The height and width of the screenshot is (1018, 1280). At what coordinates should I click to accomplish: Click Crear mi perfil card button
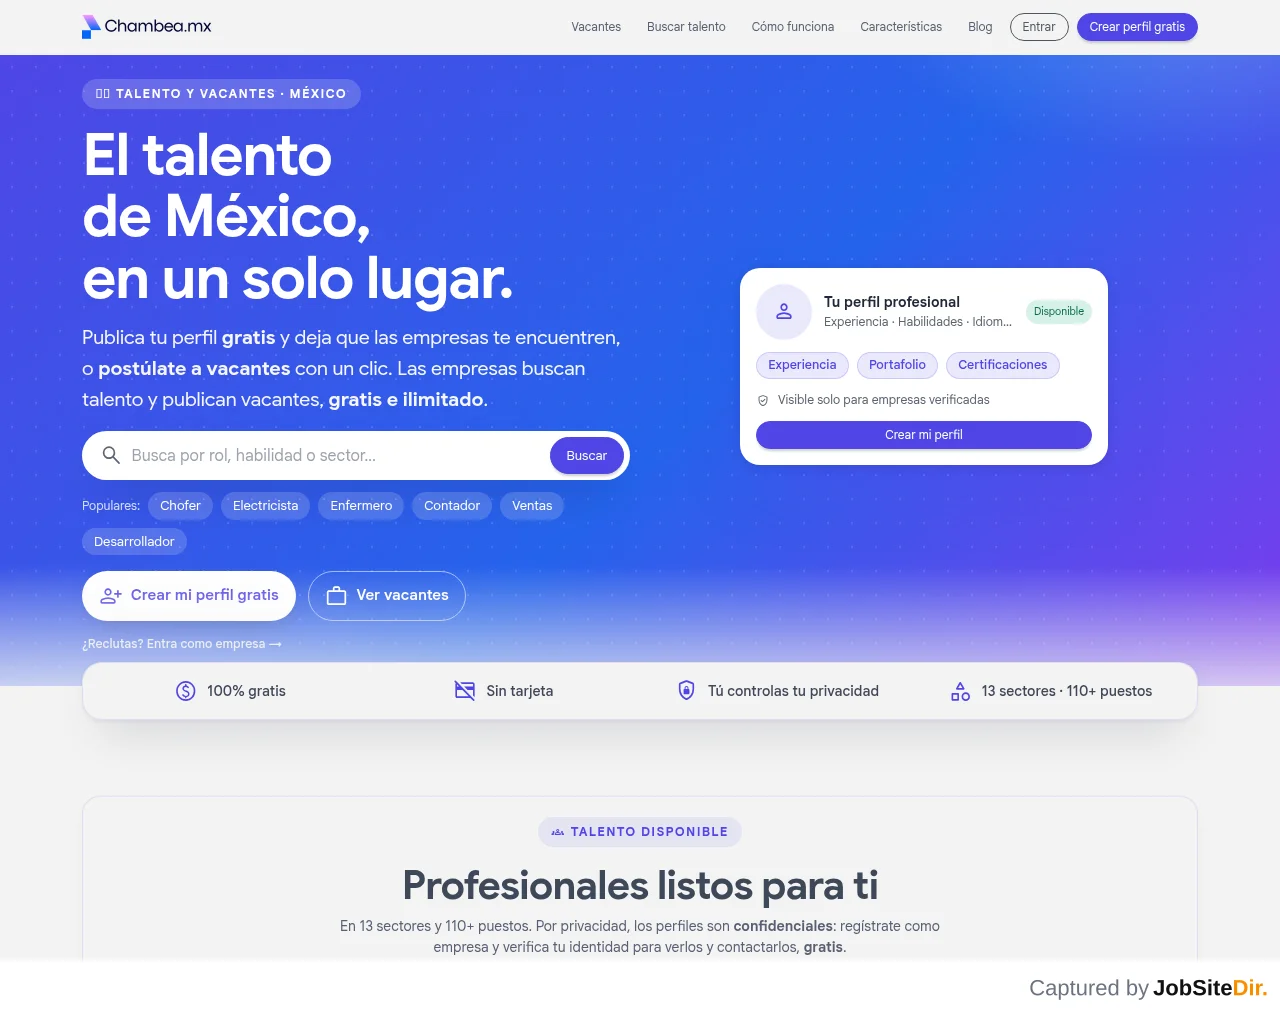click(924, 435)
